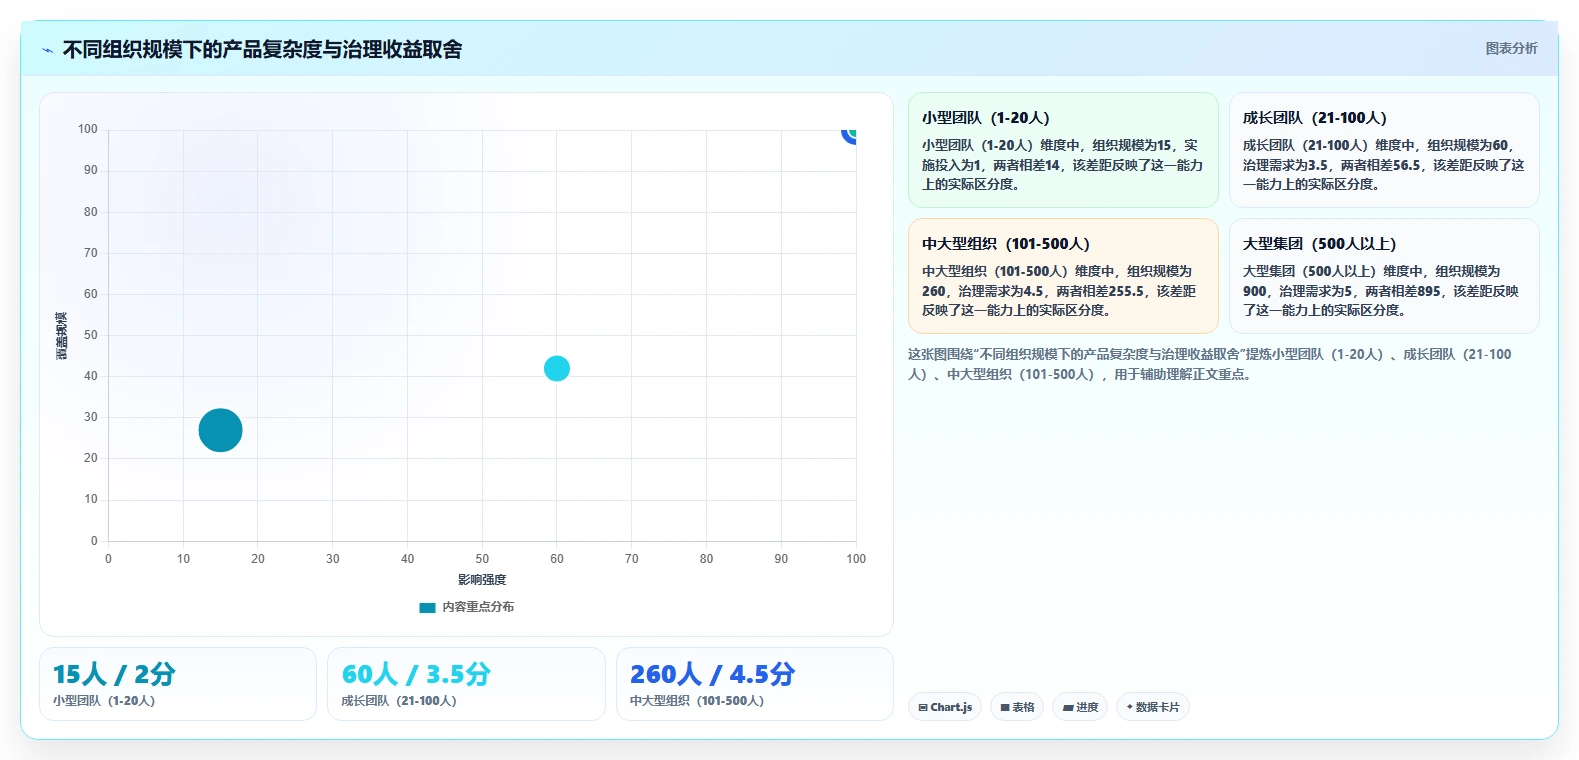Select the large teal bubble at 15

point(220,430)
